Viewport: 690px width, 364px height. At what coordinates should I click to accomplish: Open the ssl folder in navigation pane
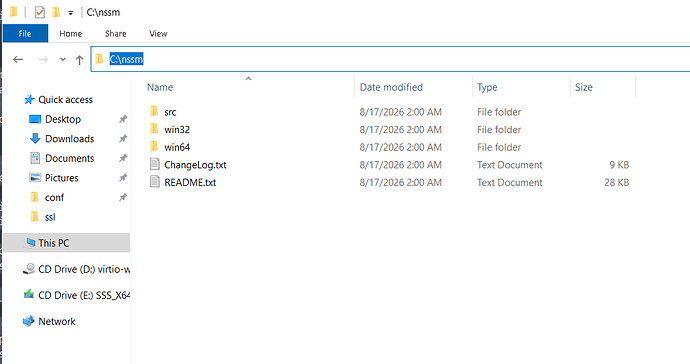50,217
